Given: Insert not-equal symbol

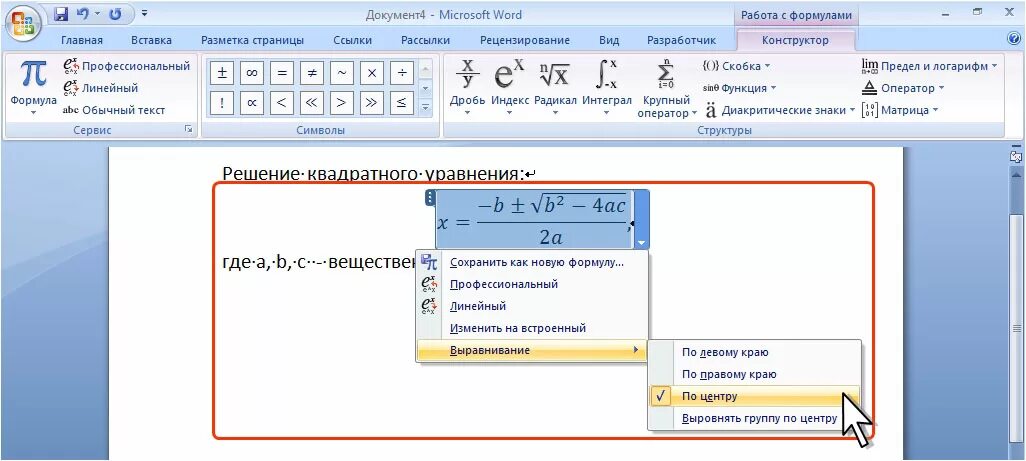Looking at the screenshot, I should pos(312,73).
